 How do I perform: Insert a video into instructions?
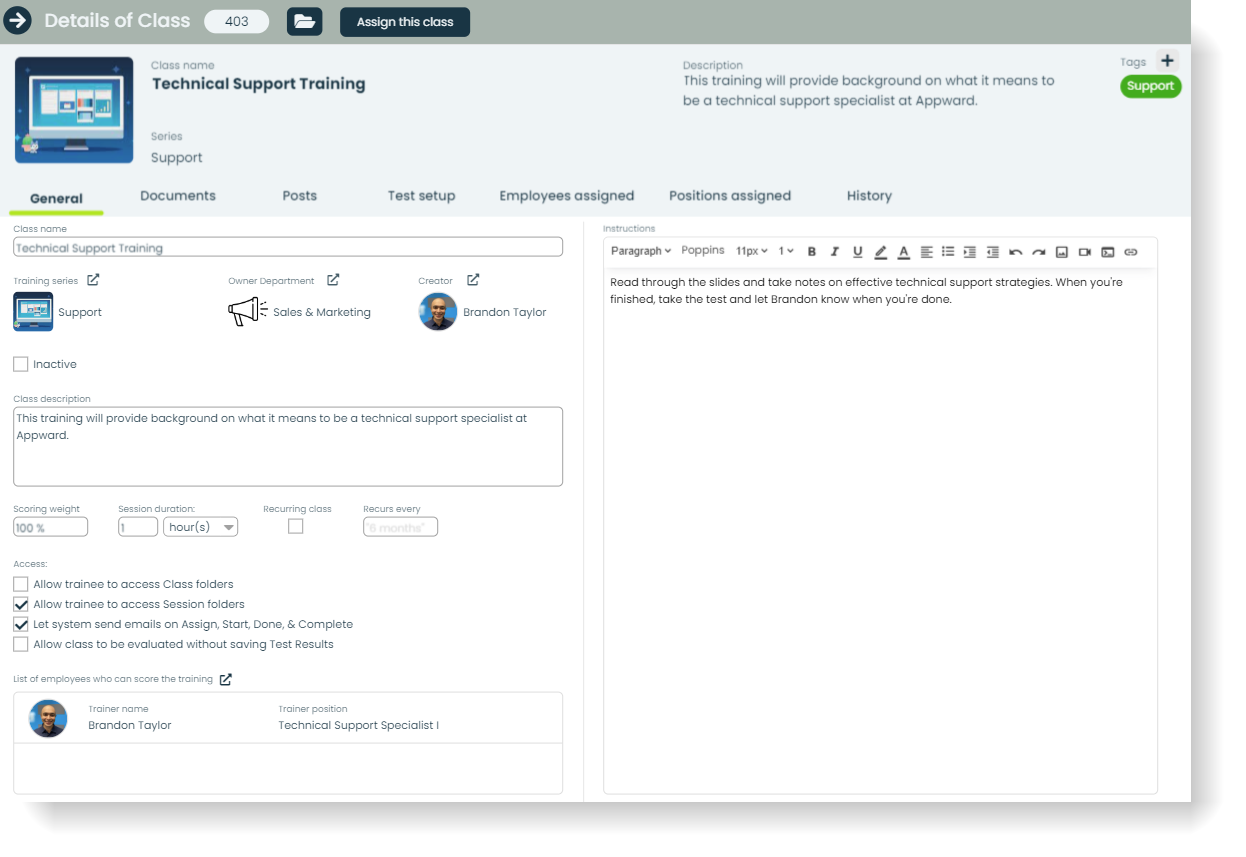(1085, 252)
